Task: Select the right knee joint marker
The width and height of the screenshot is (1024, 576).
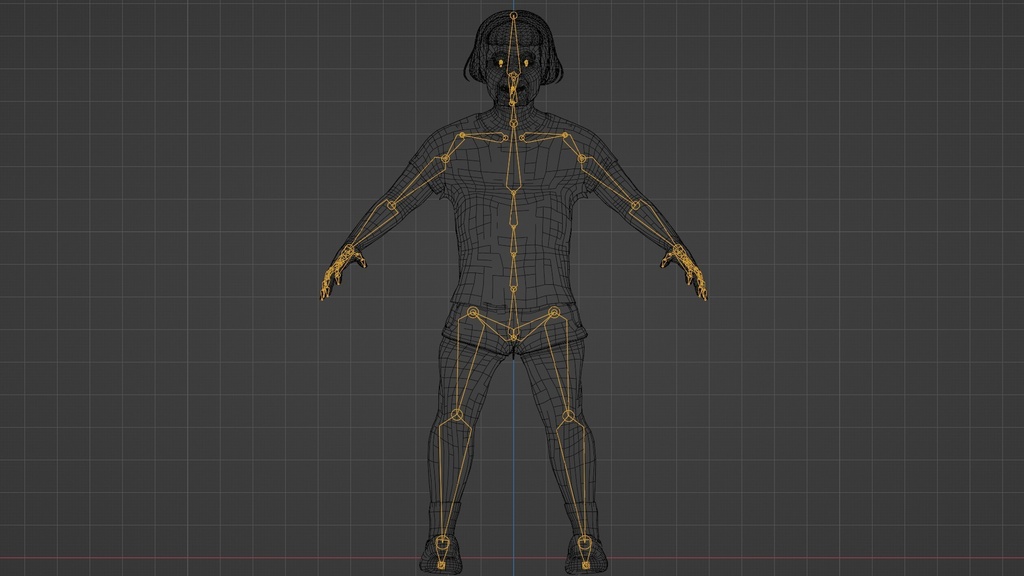Action: (455, 415)
